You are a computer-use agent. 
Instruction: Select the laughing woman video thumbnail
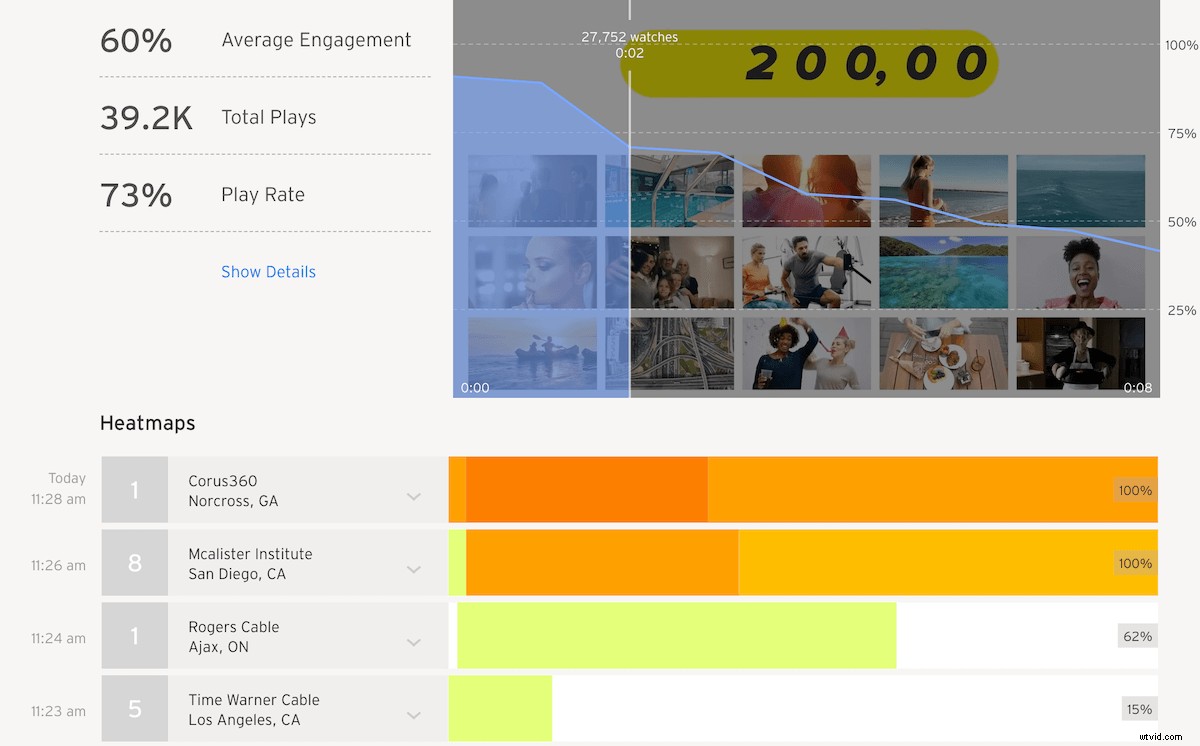point(1080,271)
